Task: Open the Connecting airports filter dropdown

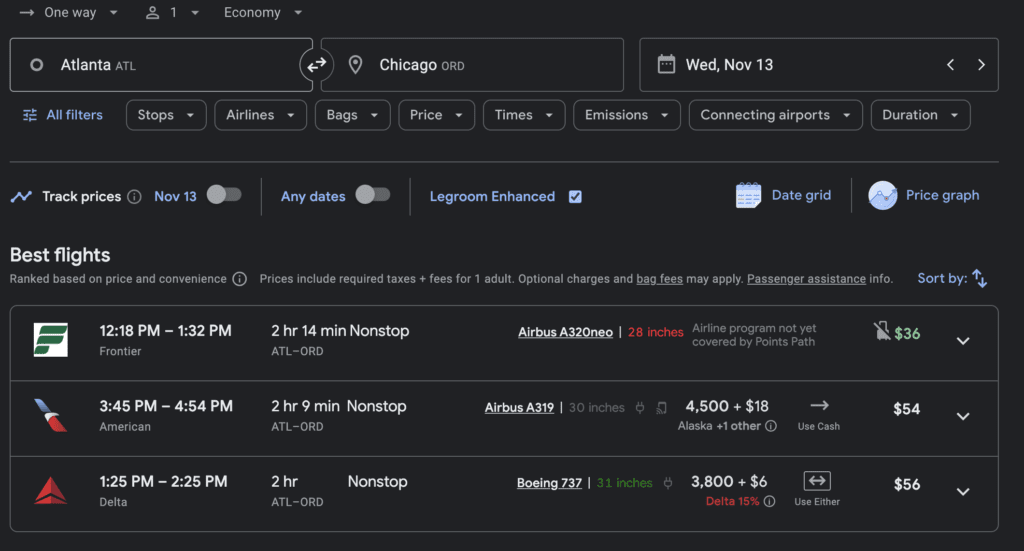Action: coord(776,115)
